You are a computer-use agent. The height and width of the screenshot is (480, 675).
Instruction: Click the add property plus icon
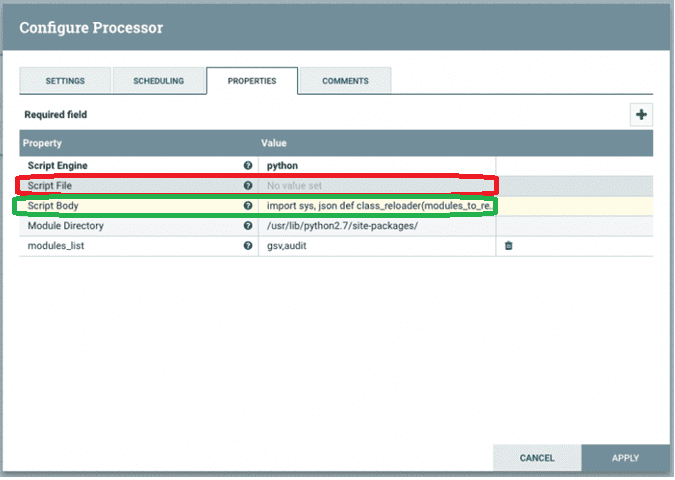pos(640,114)
